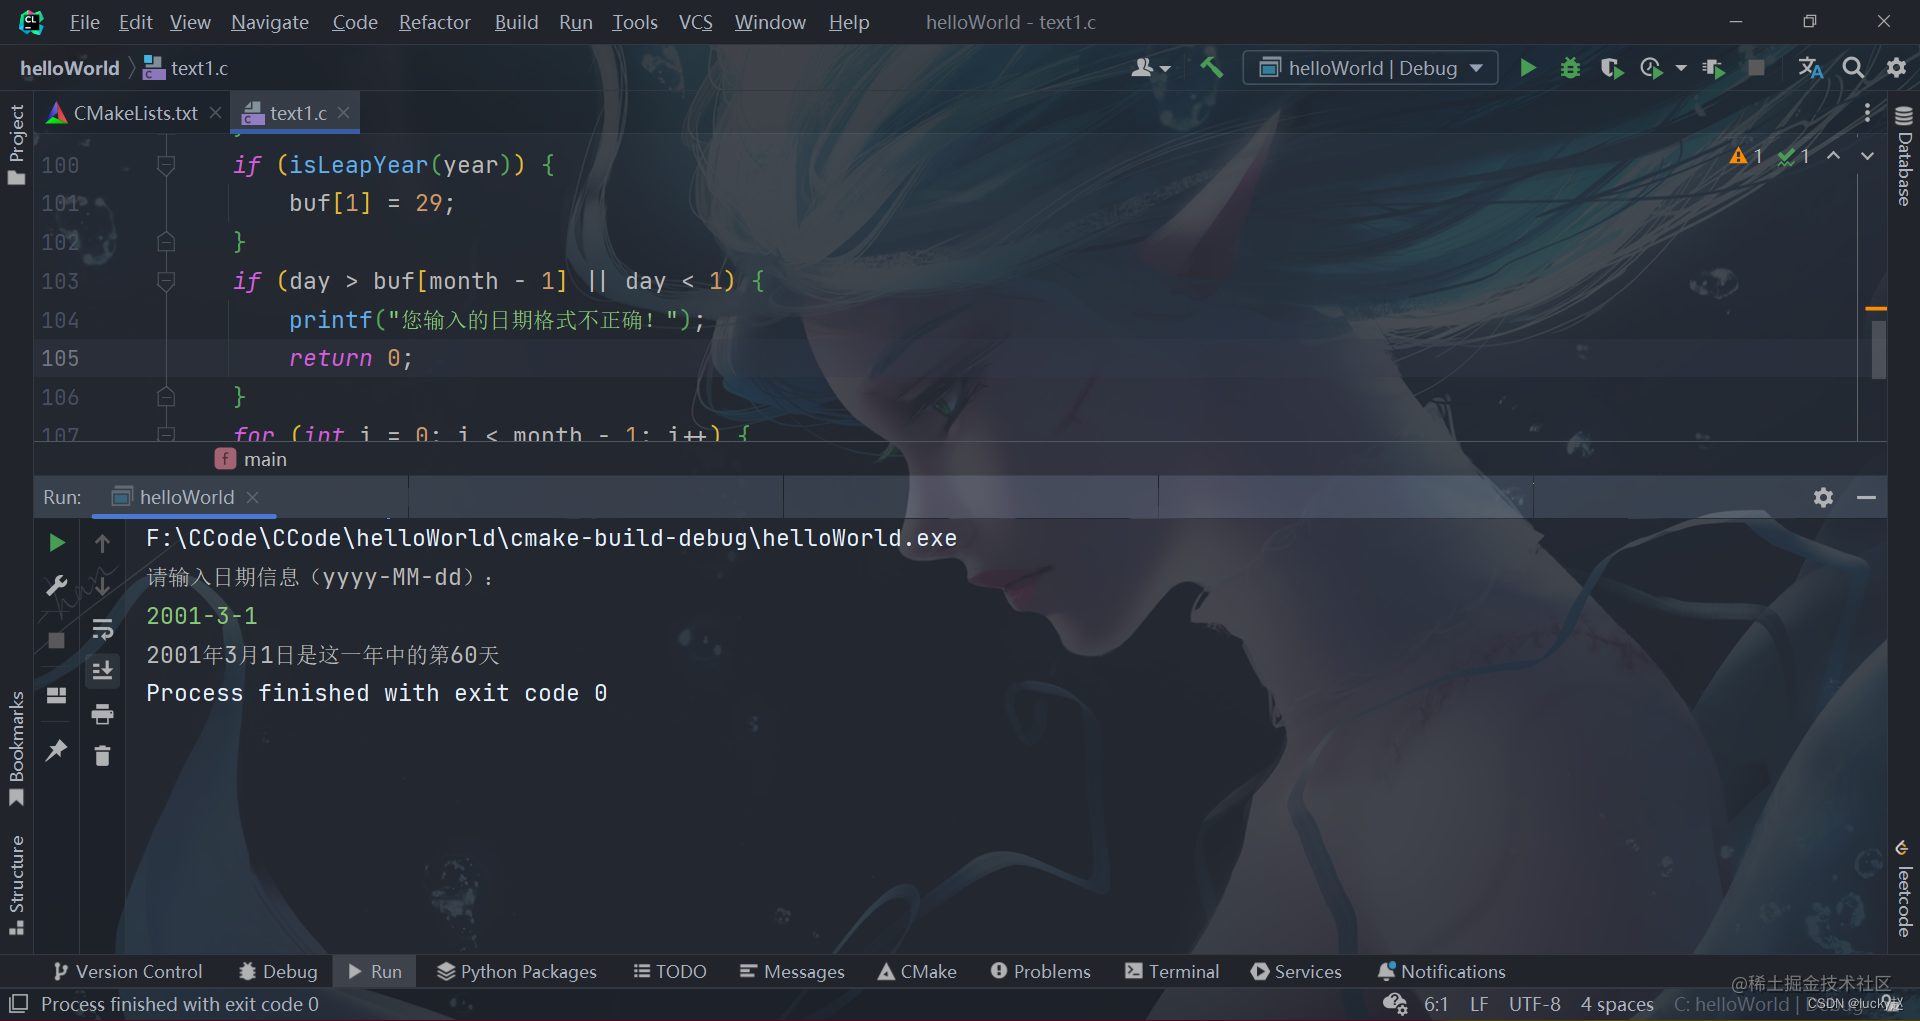This screenshot has height=1021, width=1920.
Task: Open the wrench settings in Run panel
Action: click(x=57, y=586)
